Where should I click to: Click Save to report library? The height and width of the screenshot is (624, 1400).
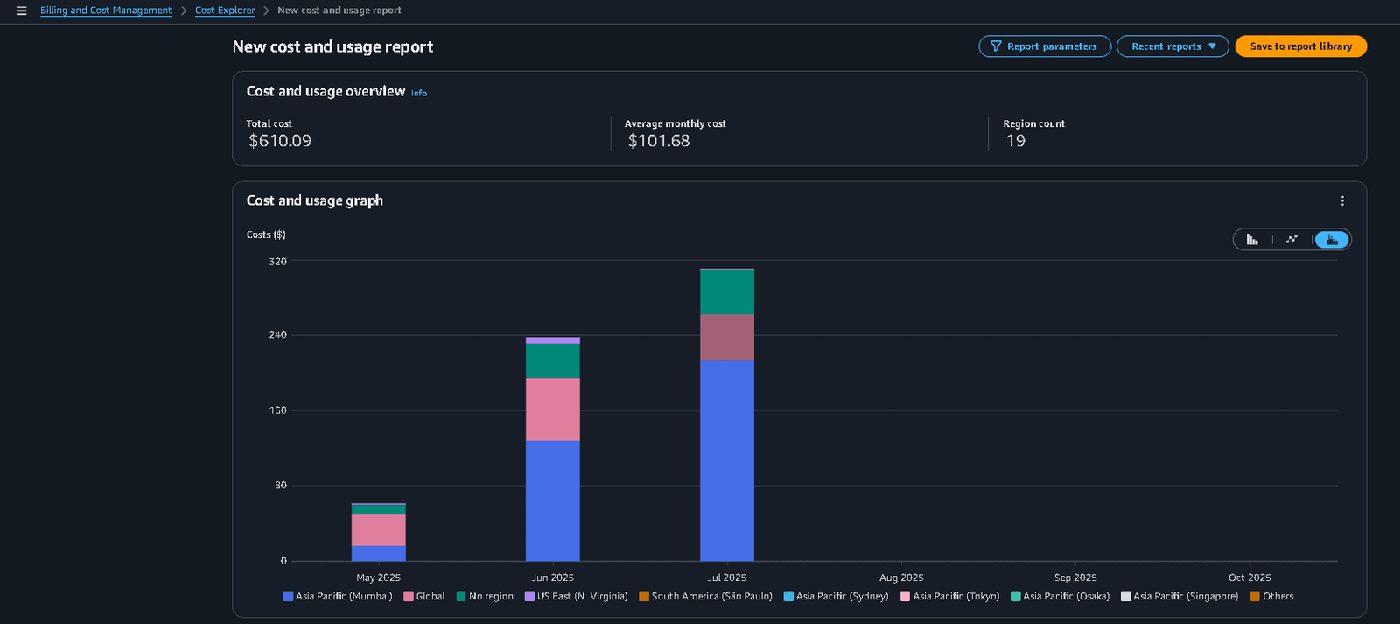(1301, 46)
